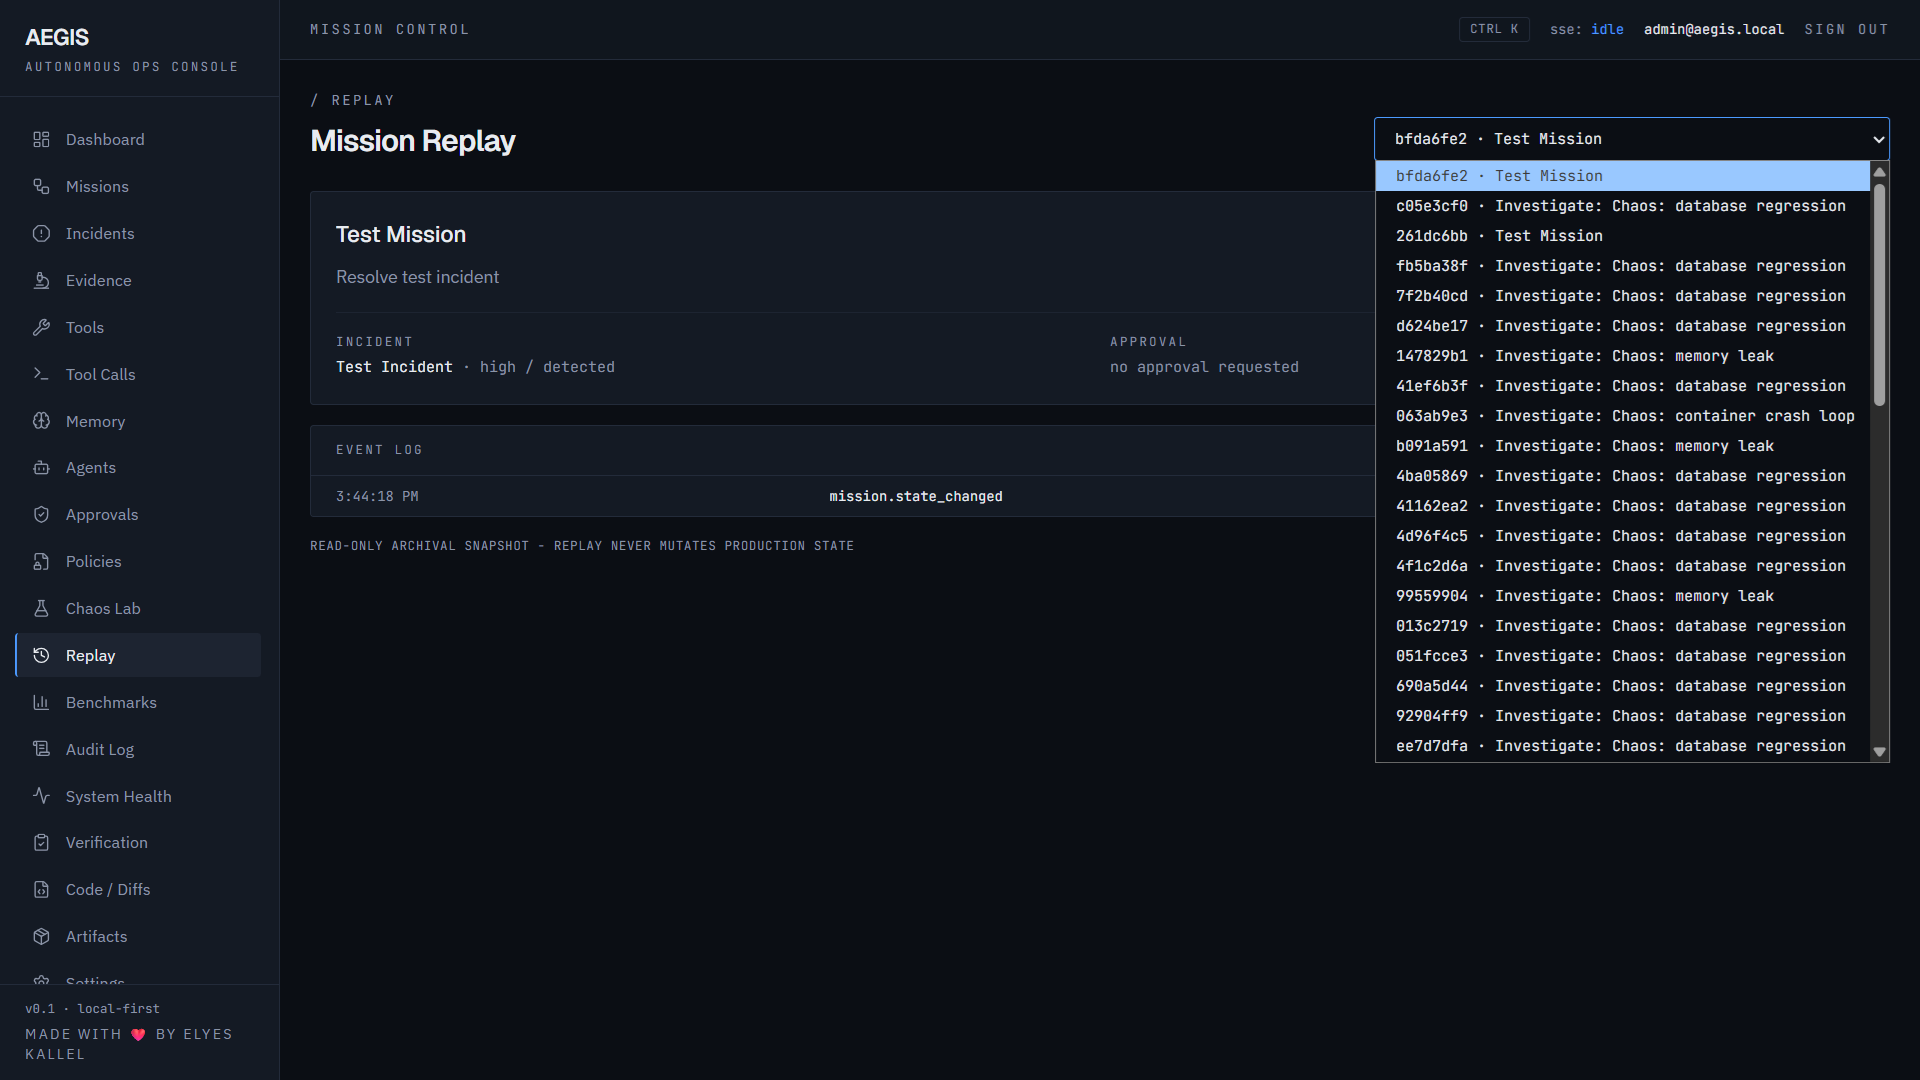This screenshot has height=1080, width=1920.
Task: Go to Incidents label in sidebar
Action: click(x=100, y=234)
